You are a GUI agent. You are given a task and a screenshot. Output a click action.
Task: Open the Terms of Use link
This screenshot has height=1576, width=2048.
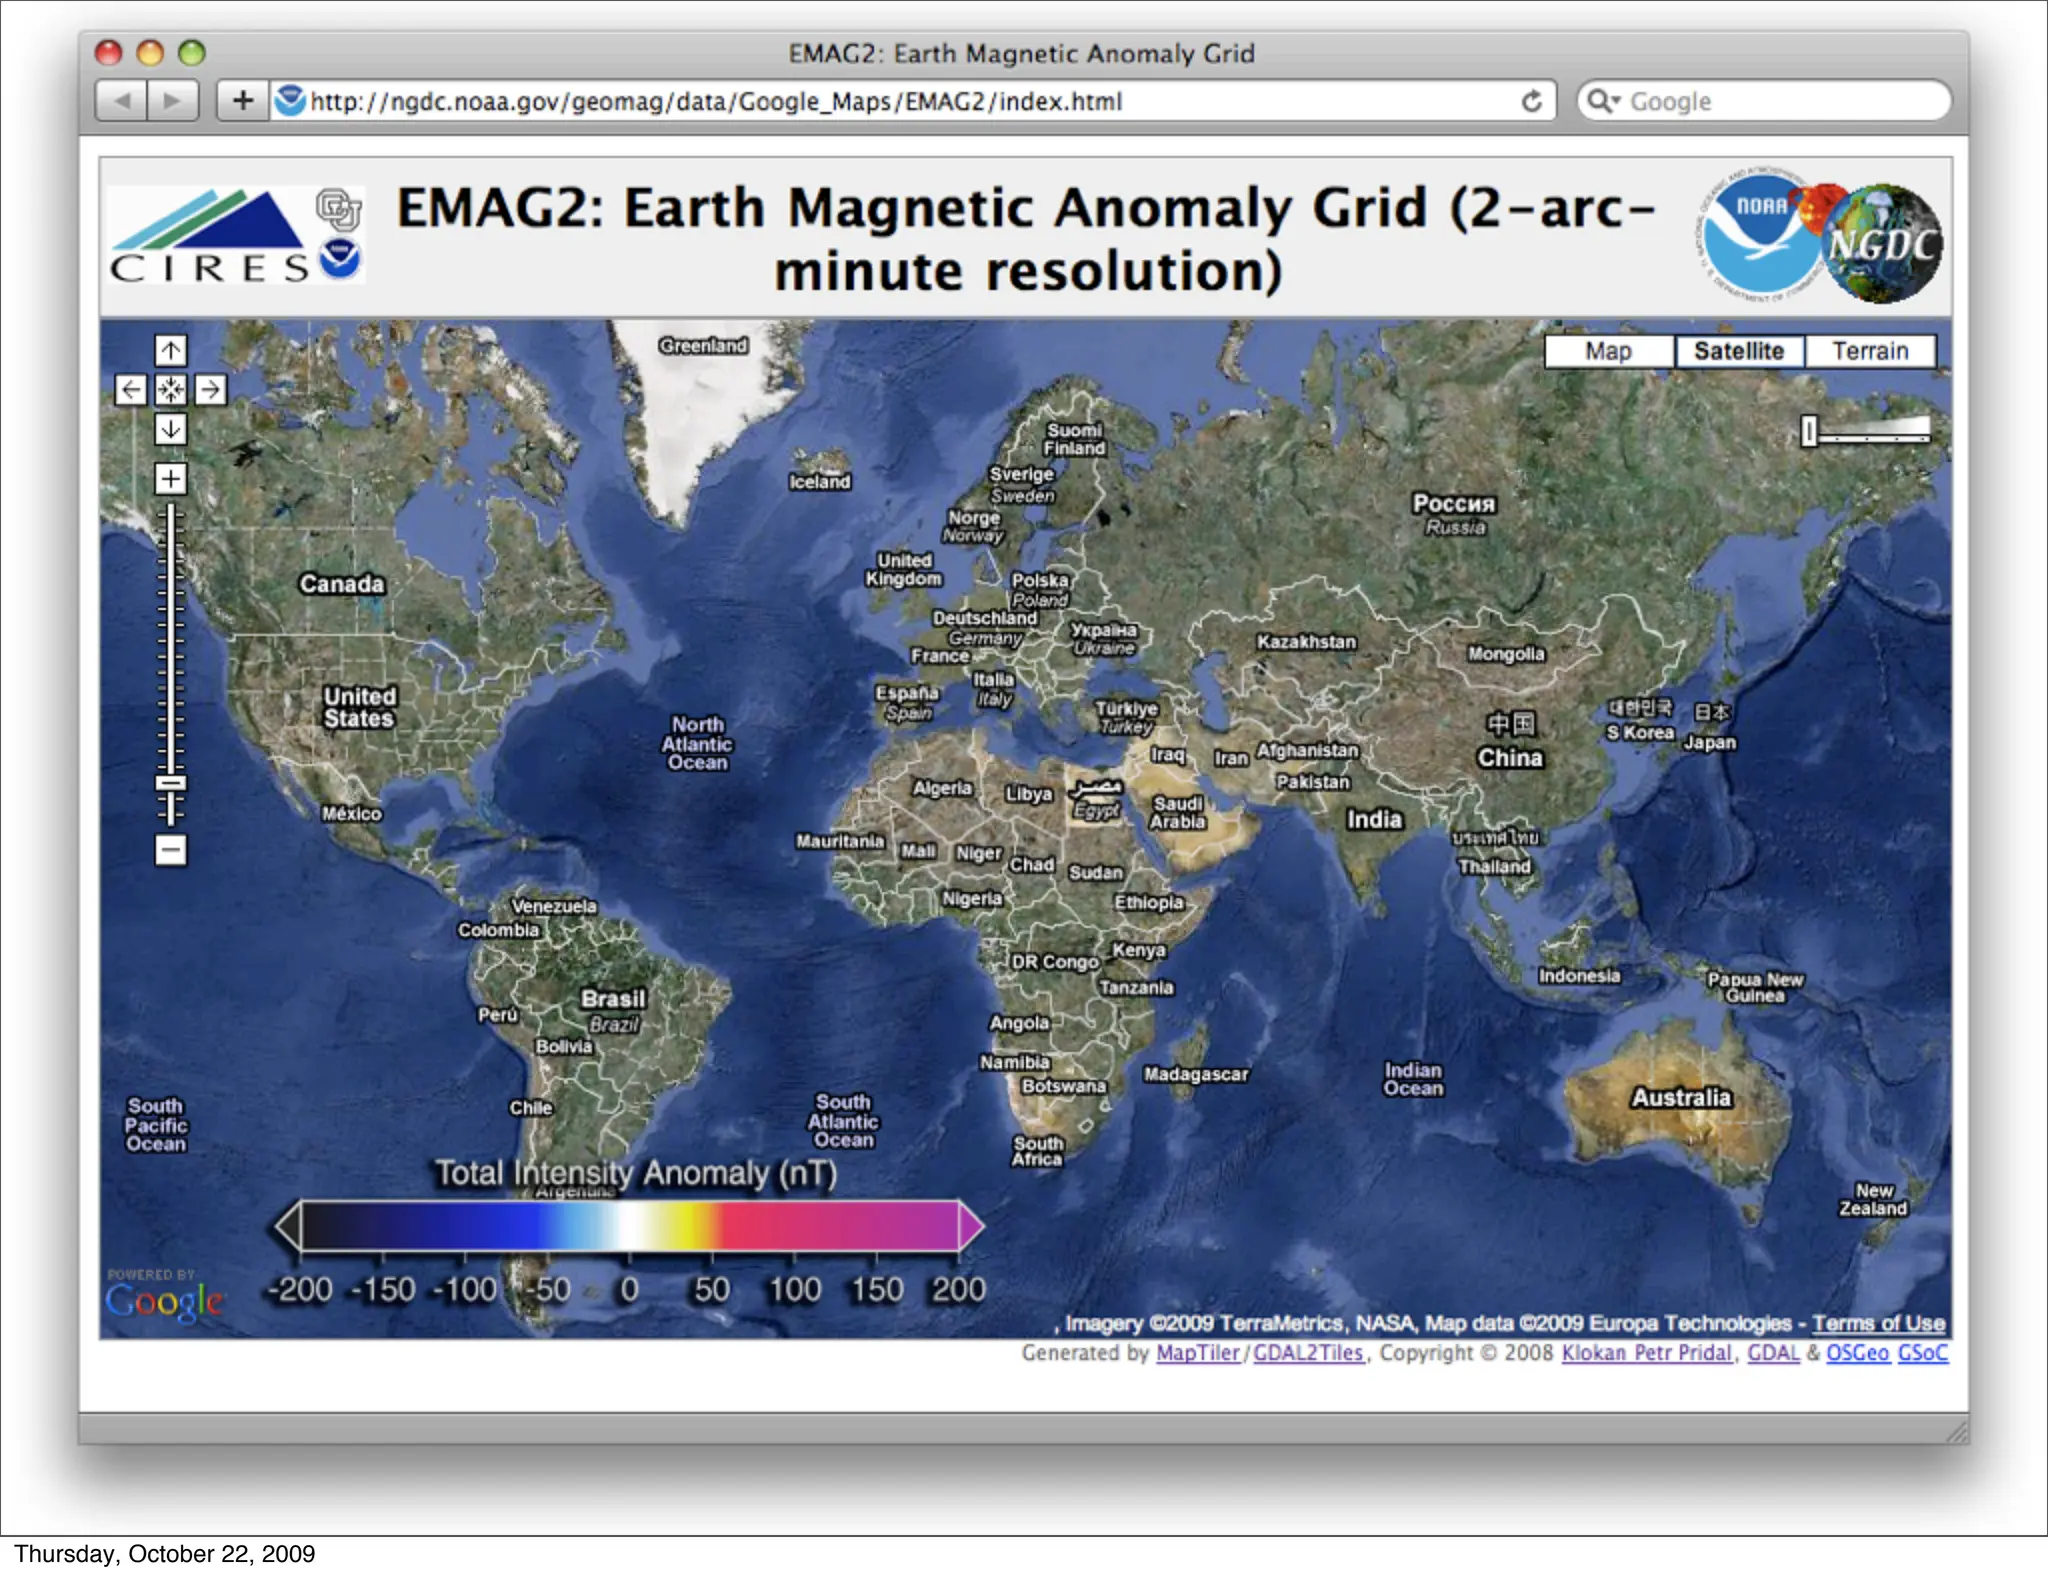coord(1878,1323)
